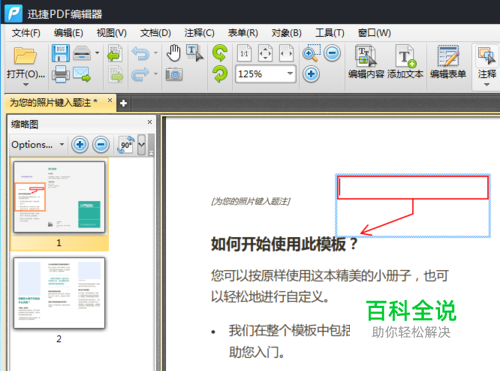Select the marquee zoom magnifier tool
This screenshot has width=500, height=371.
pos(311,53)
